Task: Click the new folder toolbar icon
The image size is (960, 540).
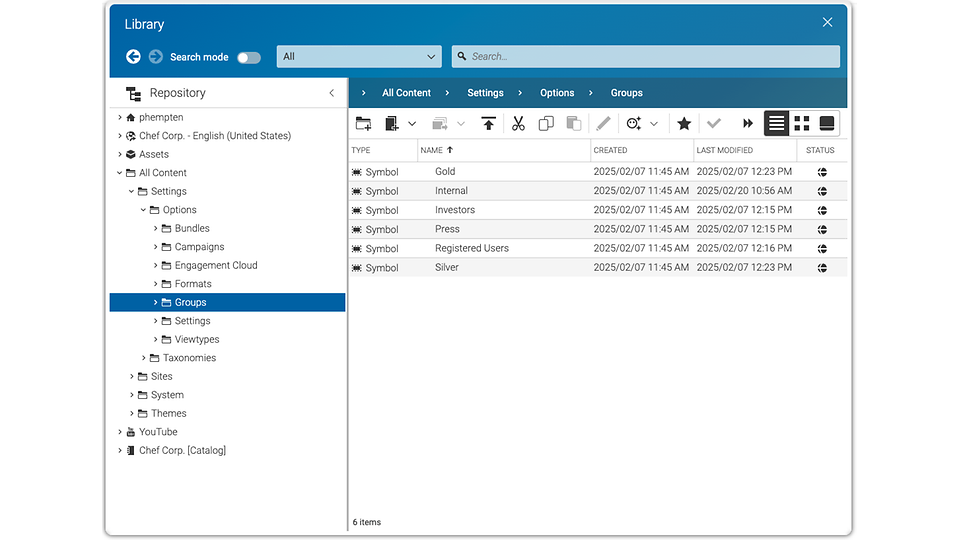Action: pyautogui.click(x=363, y=124)
